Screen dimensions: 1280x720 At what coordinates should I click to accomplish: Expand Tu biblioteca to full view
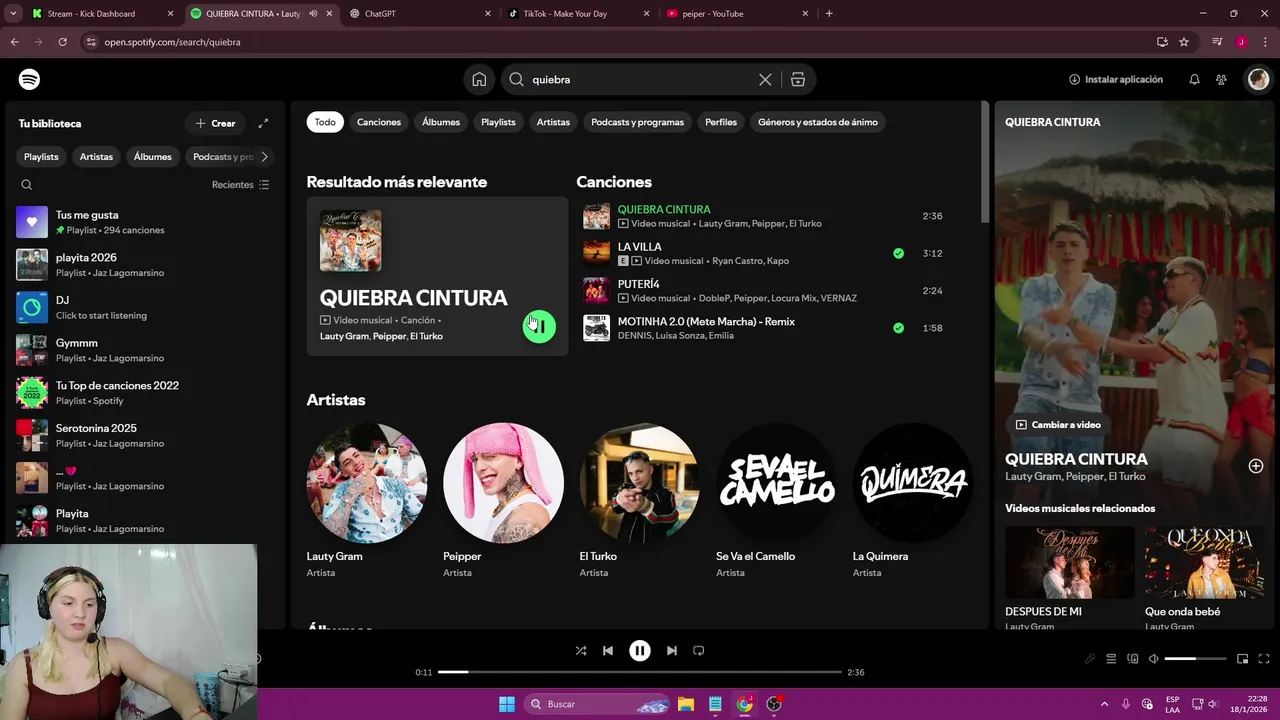point(263,123)
